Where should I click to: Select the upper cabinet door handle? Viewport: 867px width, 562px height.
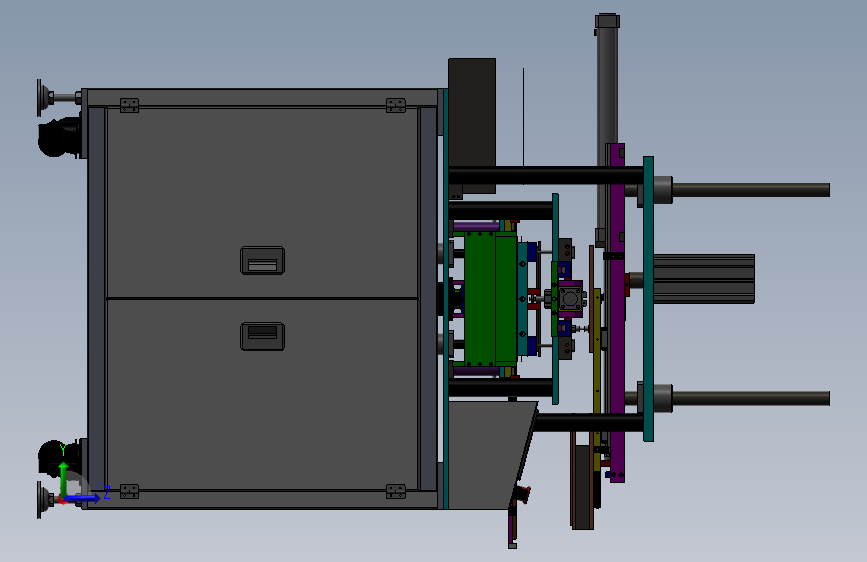click(x=262, y=260)
